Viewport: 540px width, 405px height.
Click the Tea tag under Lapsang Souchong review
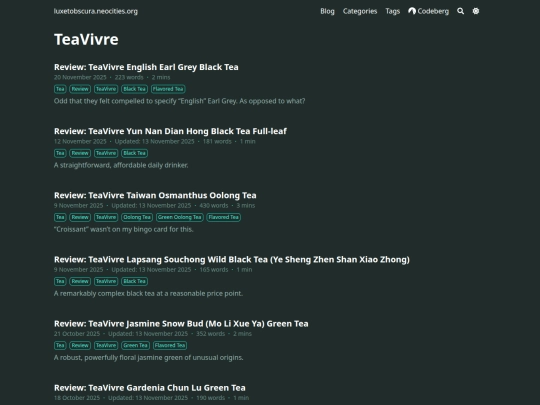tap(60, 281)
